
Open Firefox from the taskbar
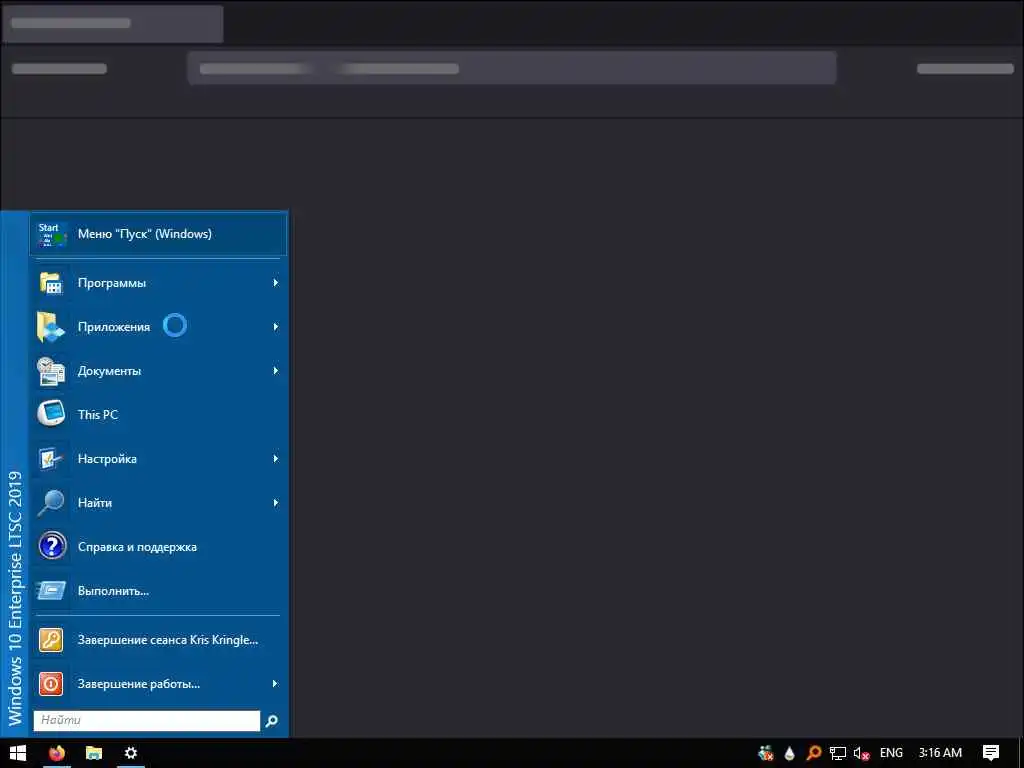click(57, 753)
